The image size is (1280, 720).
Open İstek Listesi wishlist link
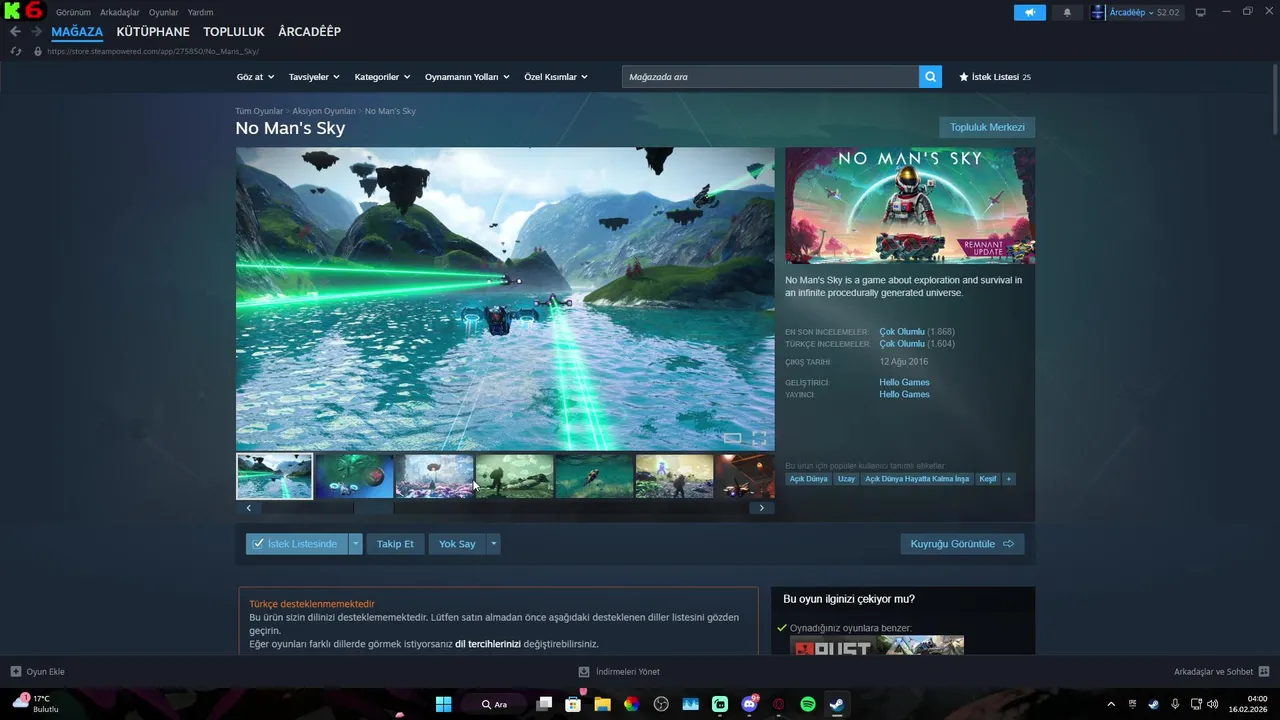pyautogui.click(x=995, y=77)
